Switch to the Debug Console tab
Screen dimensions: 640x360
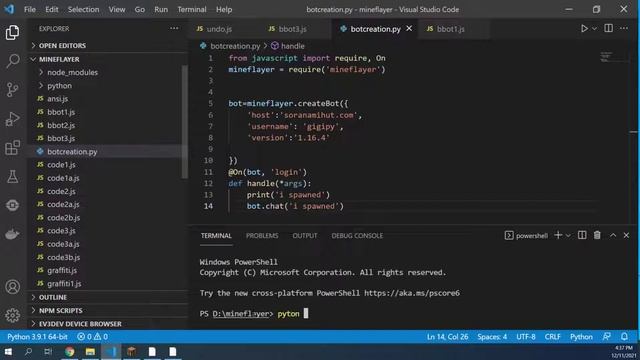point(357,236)
